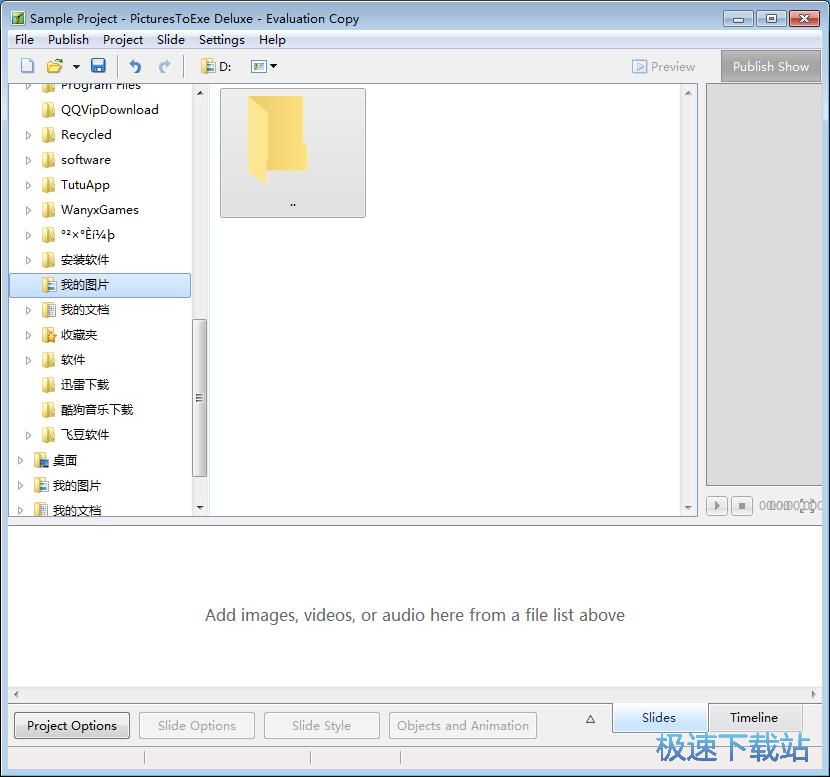Click the Undo arrow icon
Viewport: 830px width, 777px height.
click(135, 66)
